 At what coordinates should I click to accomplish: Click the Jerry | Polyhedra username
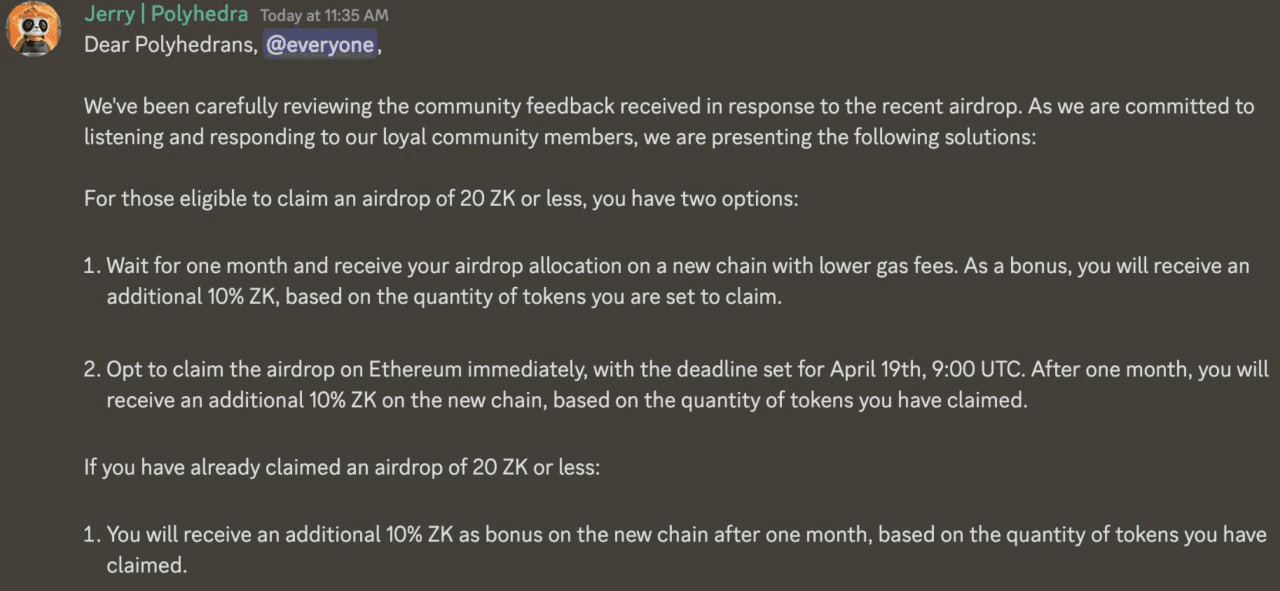[167, 14]
